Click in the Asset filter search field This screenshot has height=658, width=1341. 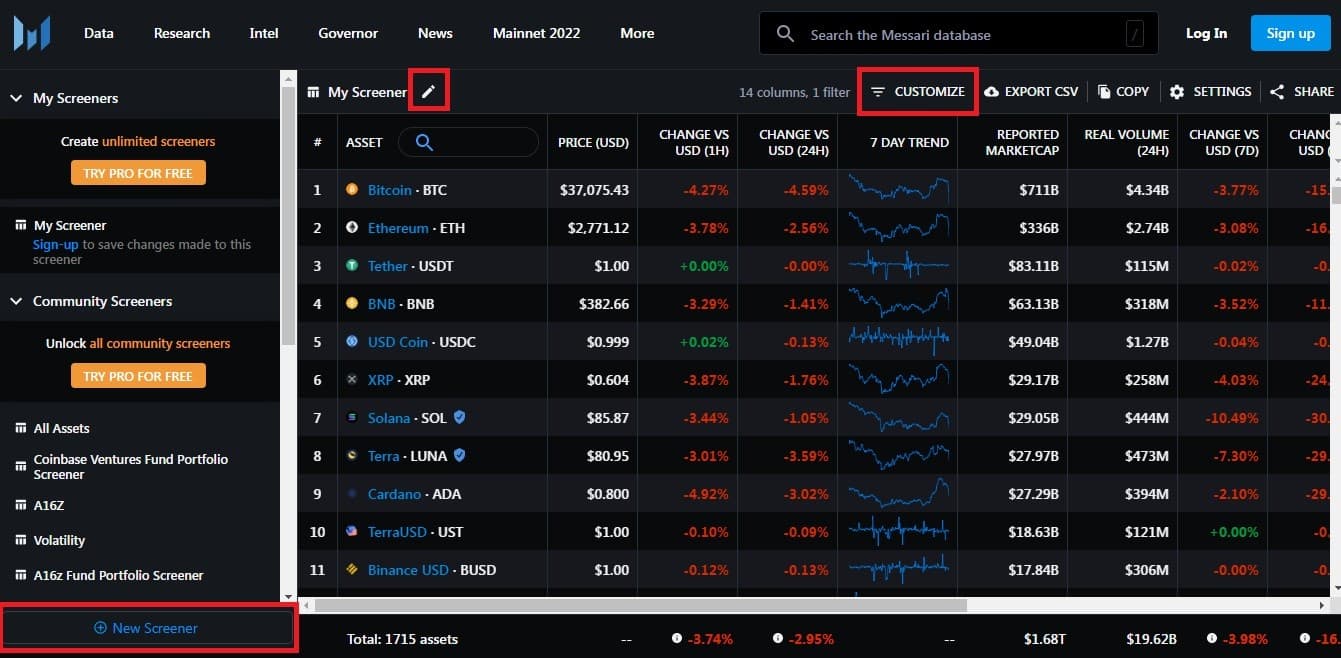click(468, 142)
